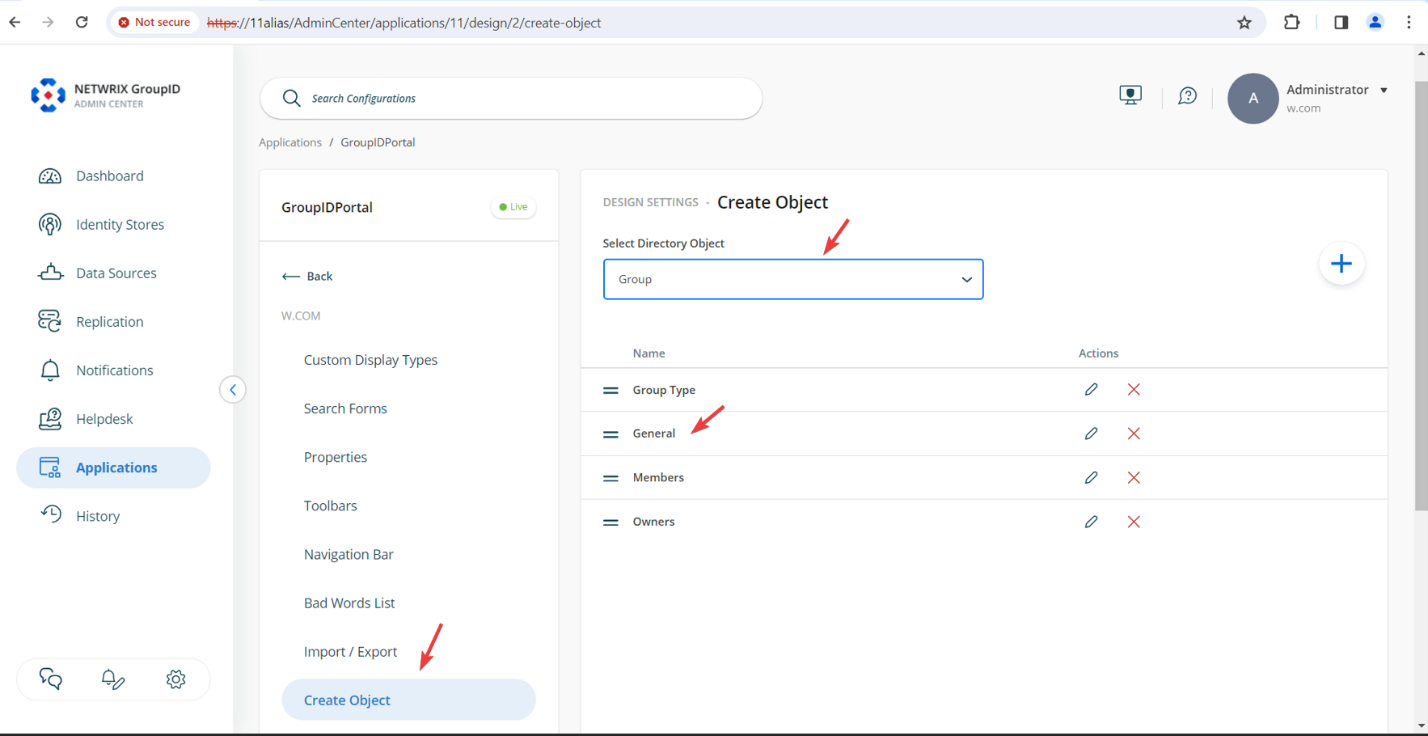The image size is (1428, 736).
Task: Click GroupIDPortal breadcrumb
Action: pyautogui.click(x=378, y=142)
